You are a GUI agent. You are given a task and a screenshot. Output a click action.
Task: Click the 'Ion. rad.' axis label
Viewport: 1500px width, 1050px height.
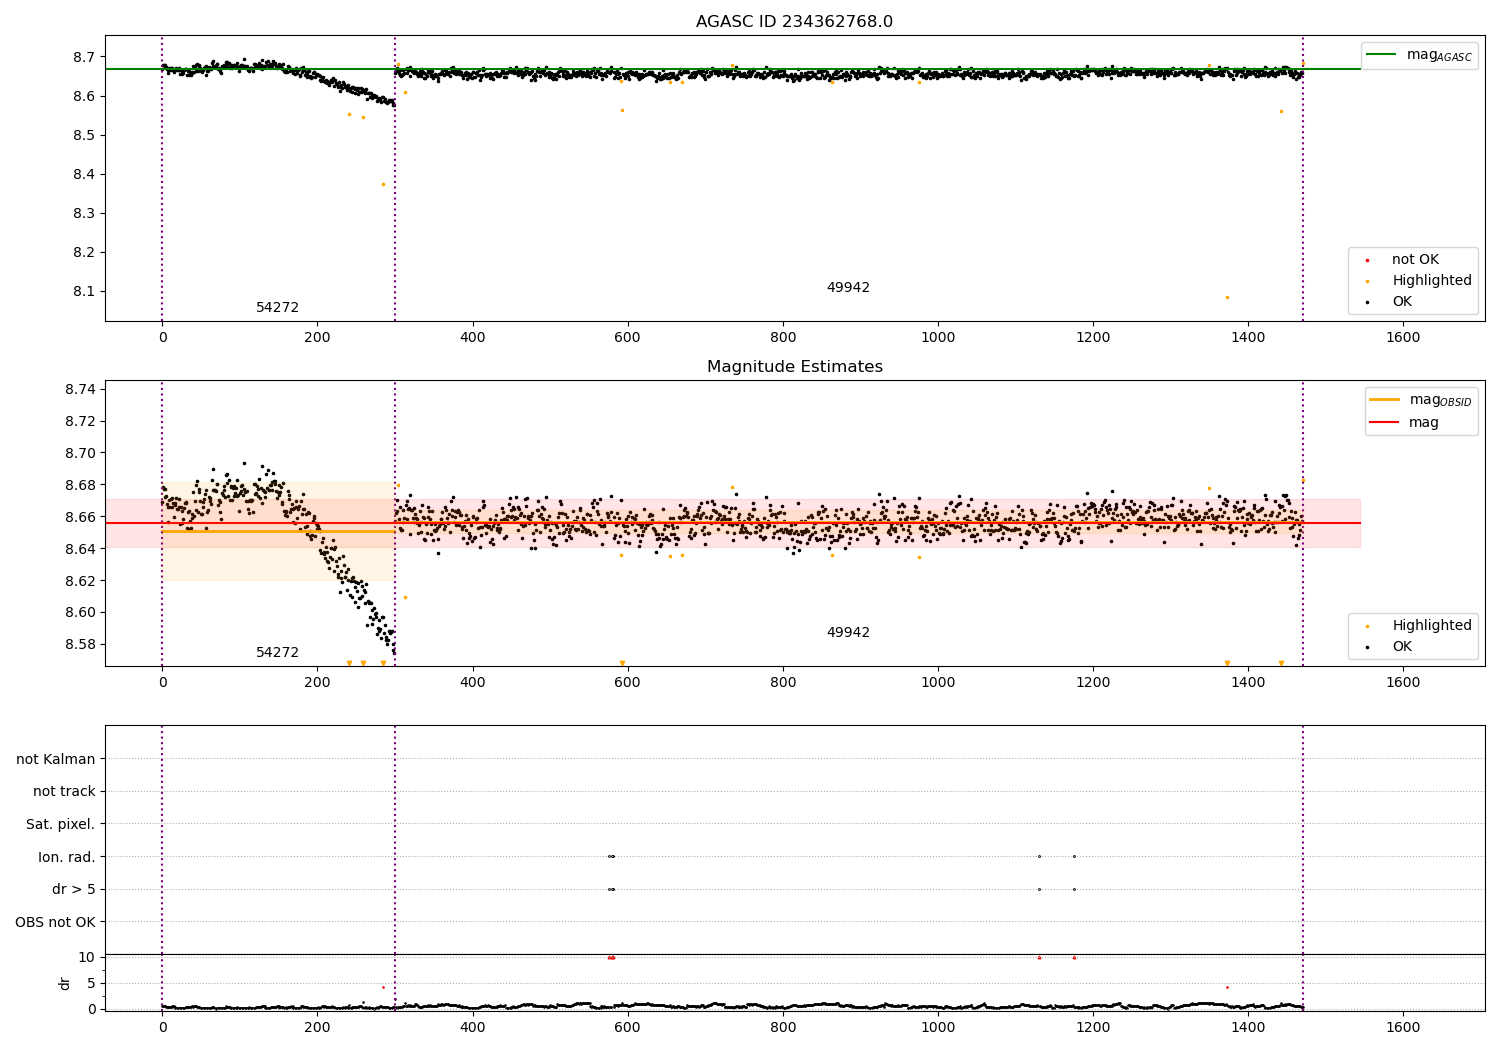click(67, 857)
